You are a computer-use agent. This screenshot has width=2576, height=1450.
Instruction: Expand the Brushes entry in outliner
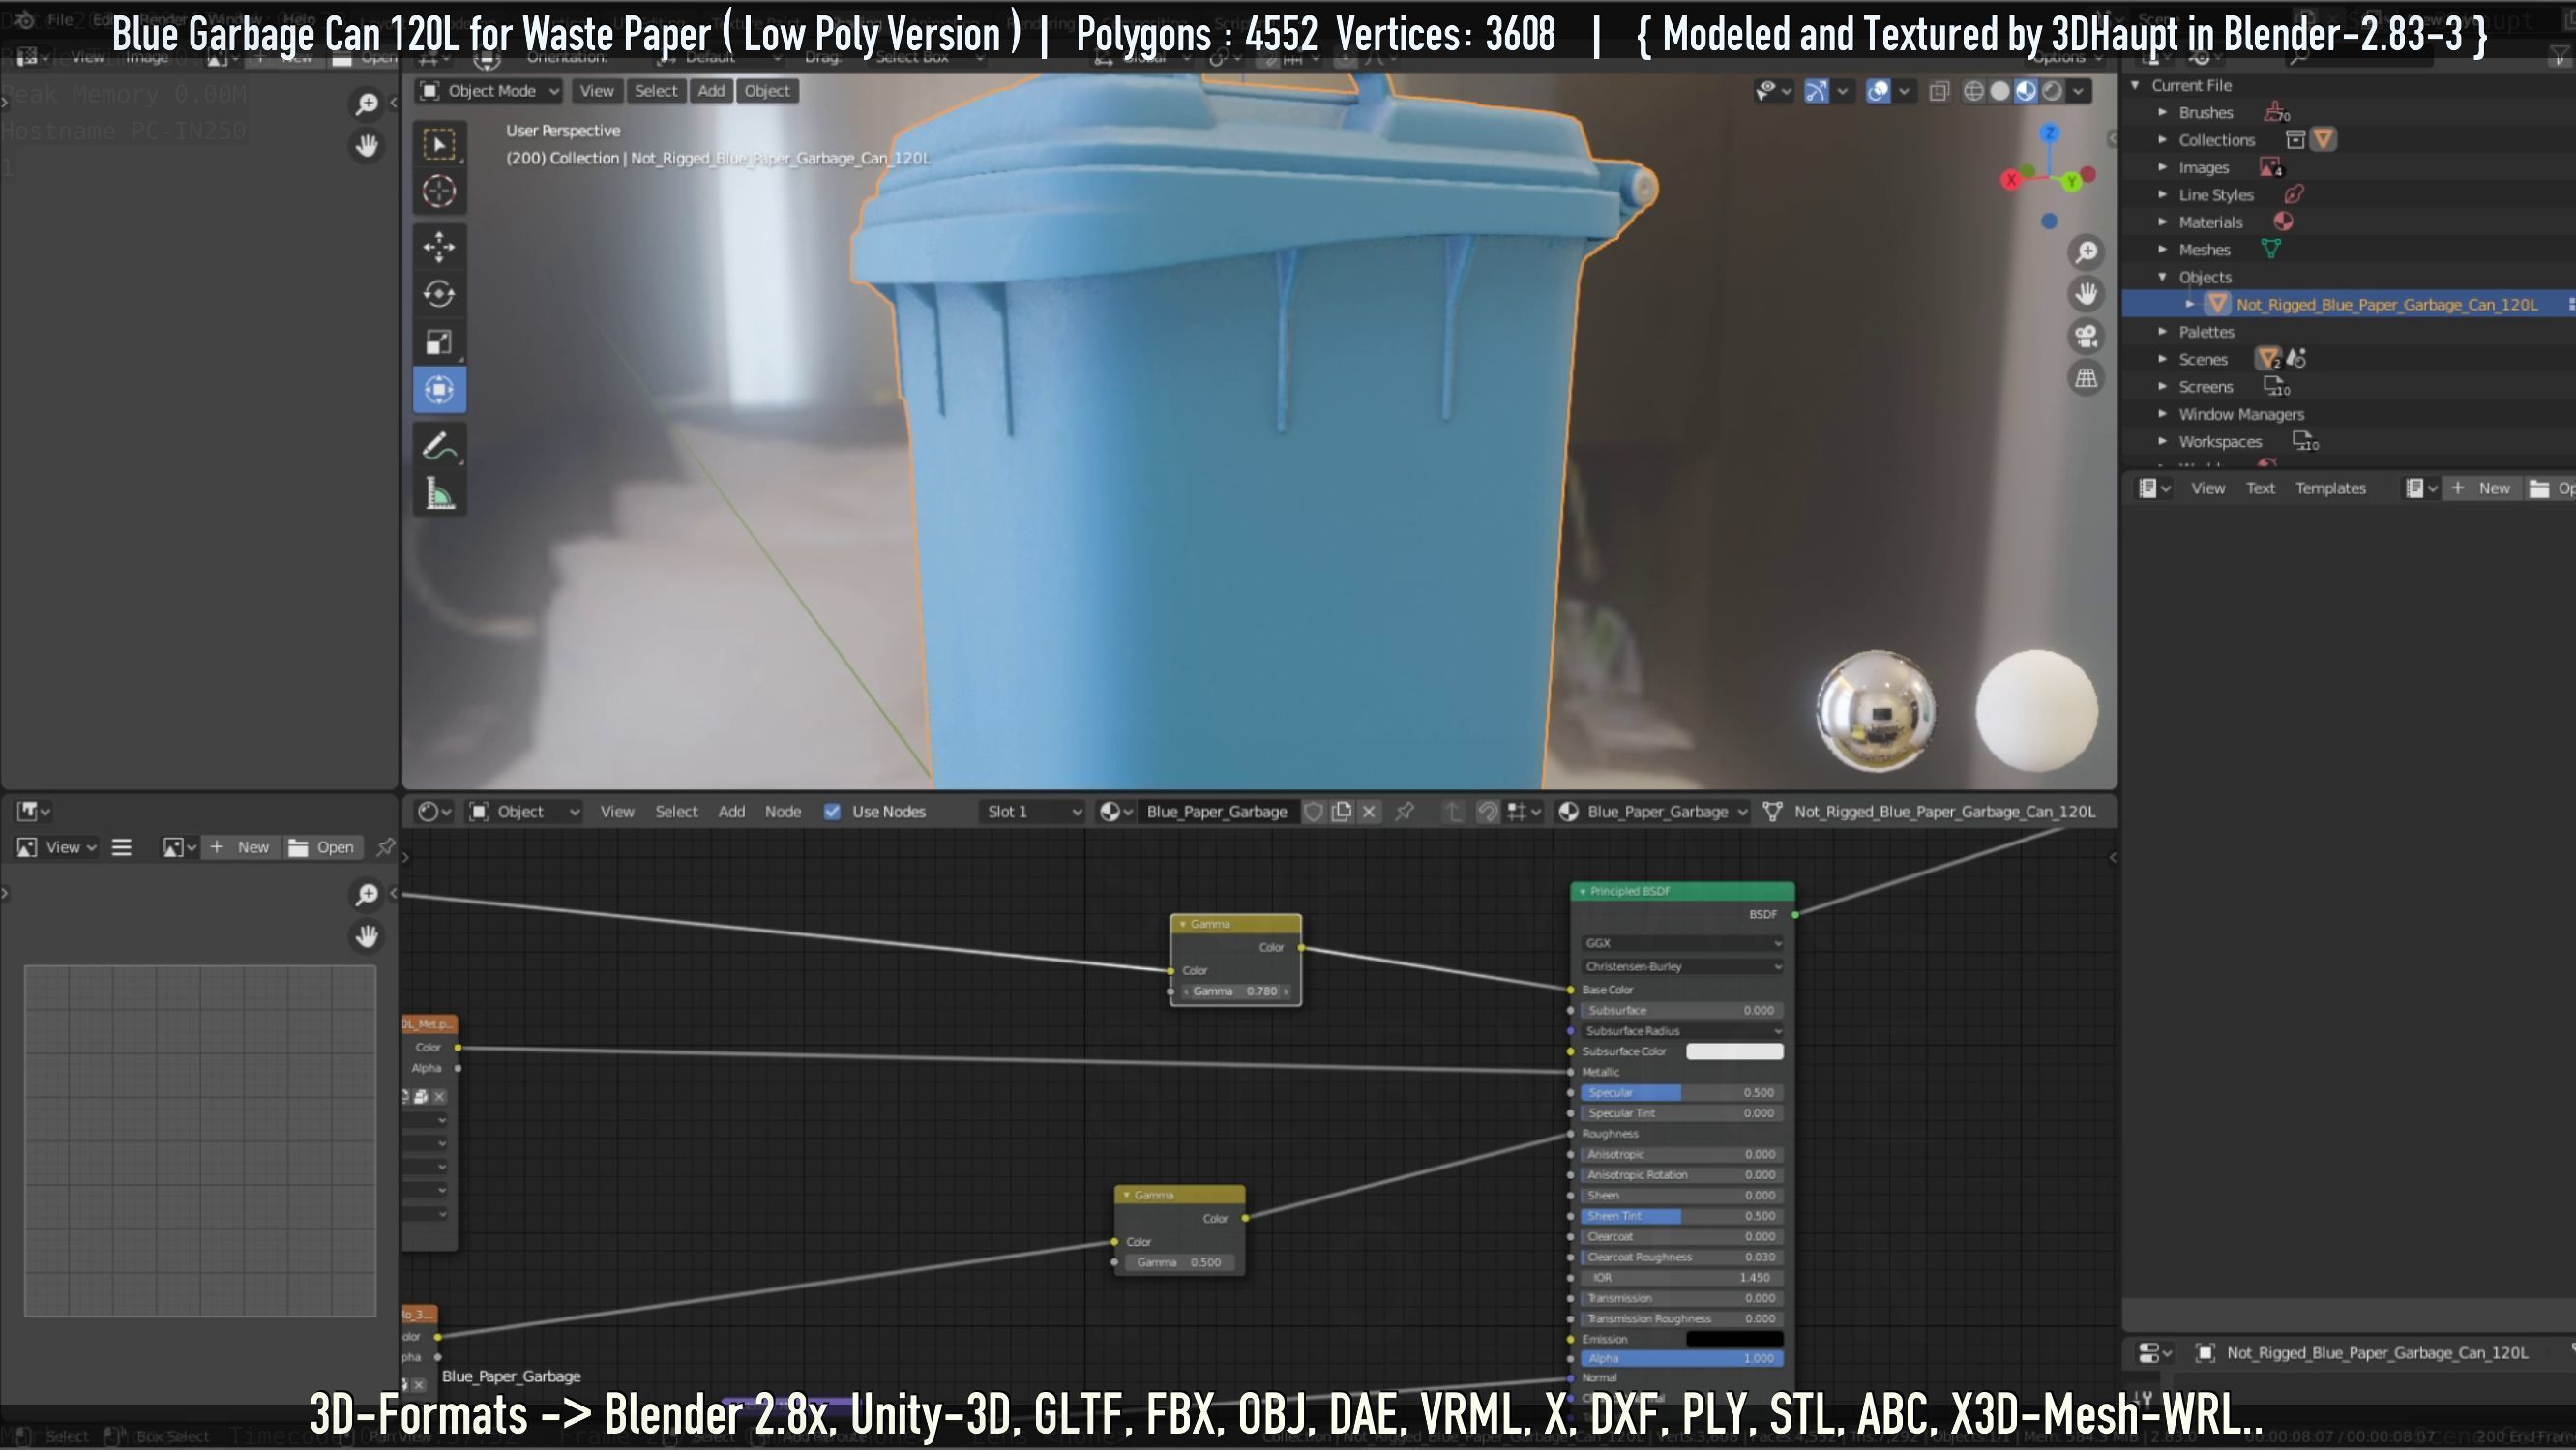coord(2163,113)
